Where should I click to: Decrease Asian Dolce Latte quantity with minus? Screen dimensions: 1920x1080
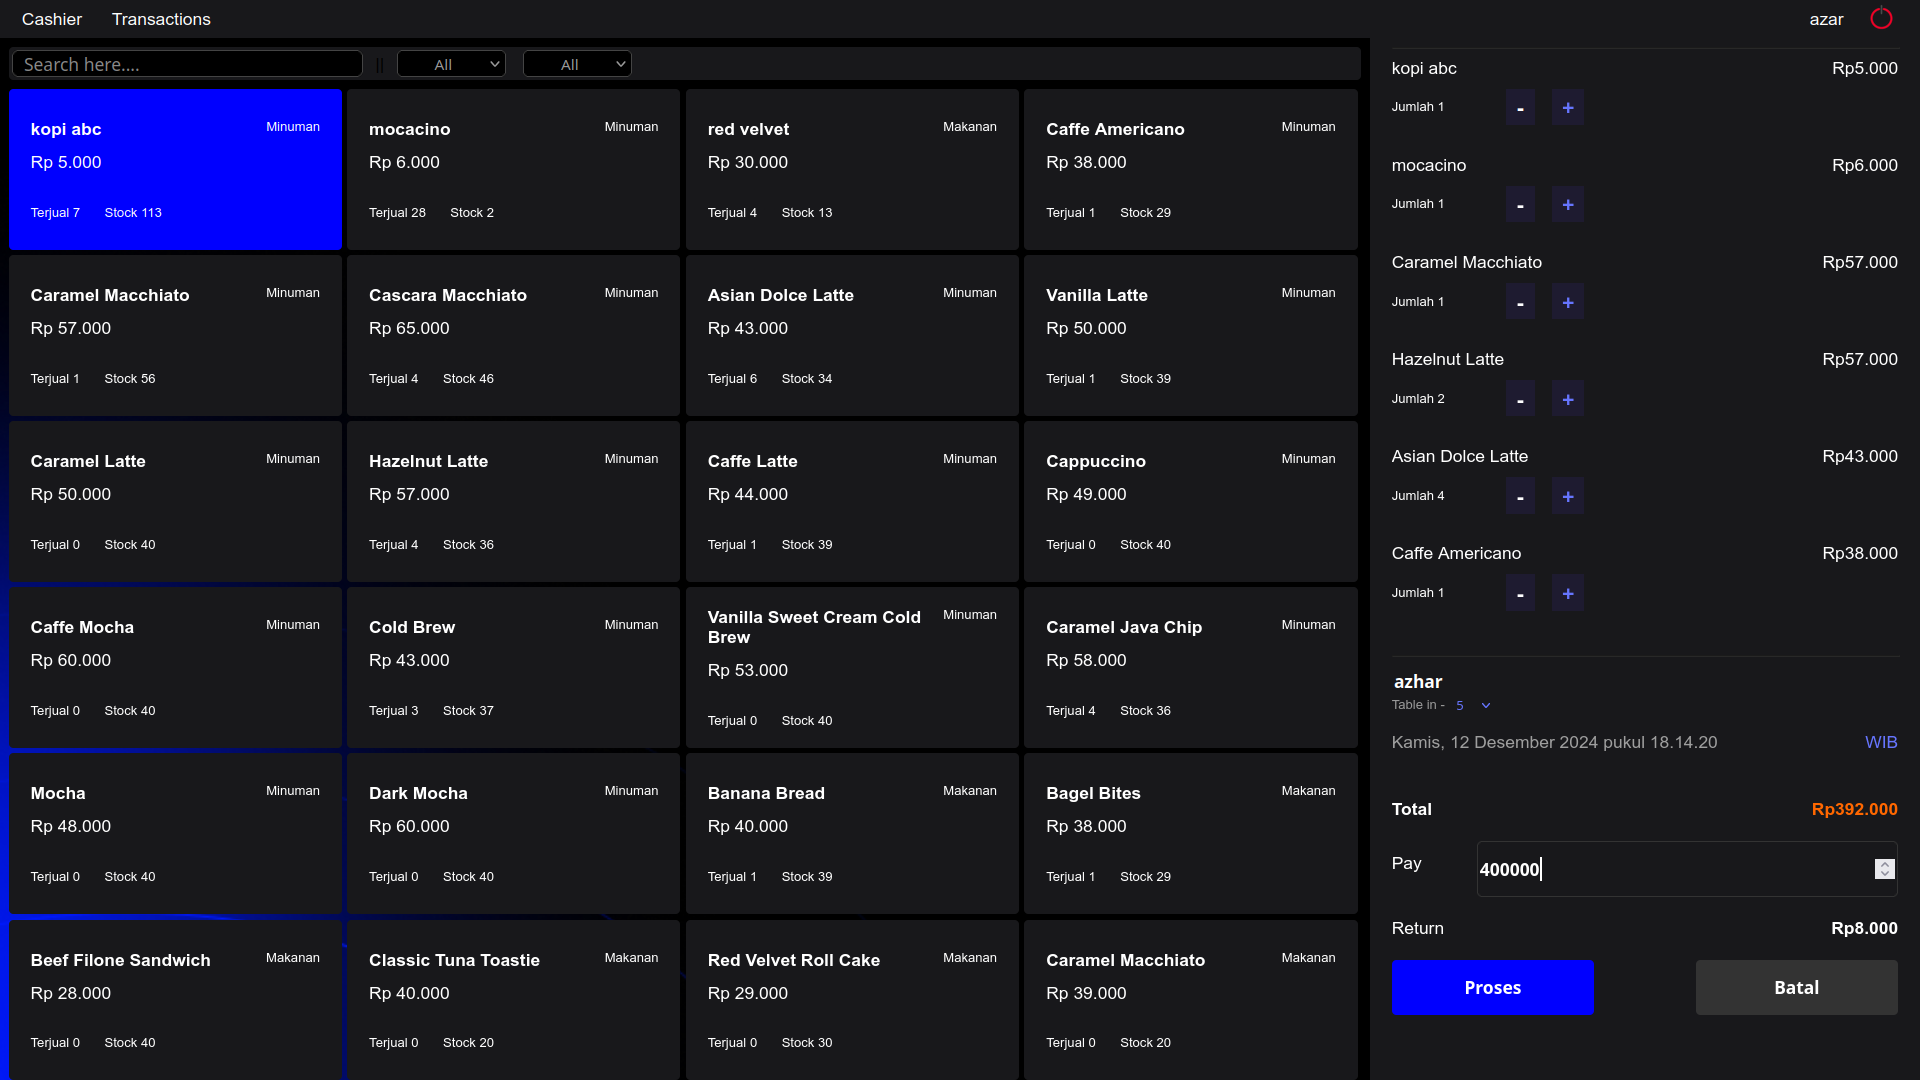(x=1520, y=496)
